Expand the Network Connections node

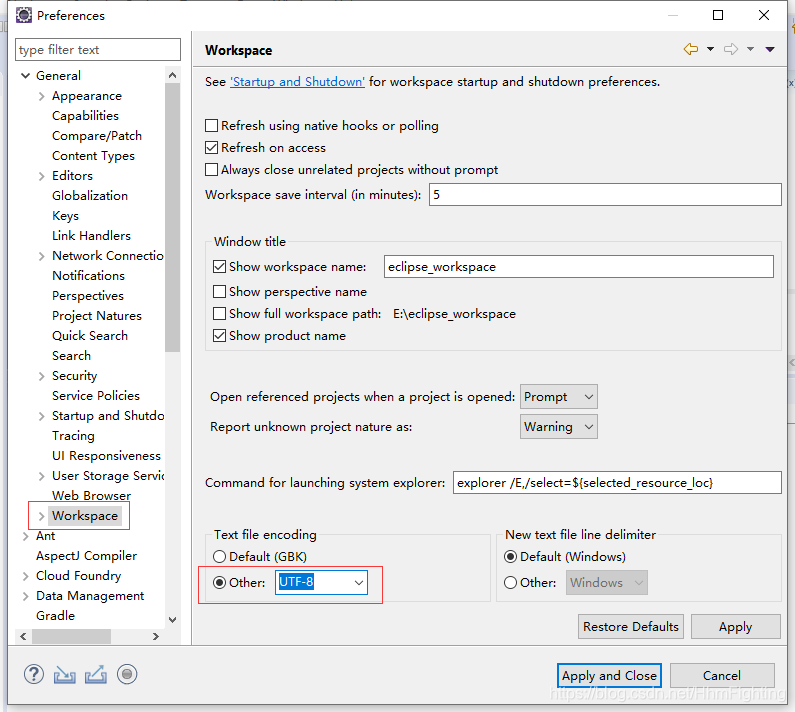pyautogui.click(x=42, y=256)
